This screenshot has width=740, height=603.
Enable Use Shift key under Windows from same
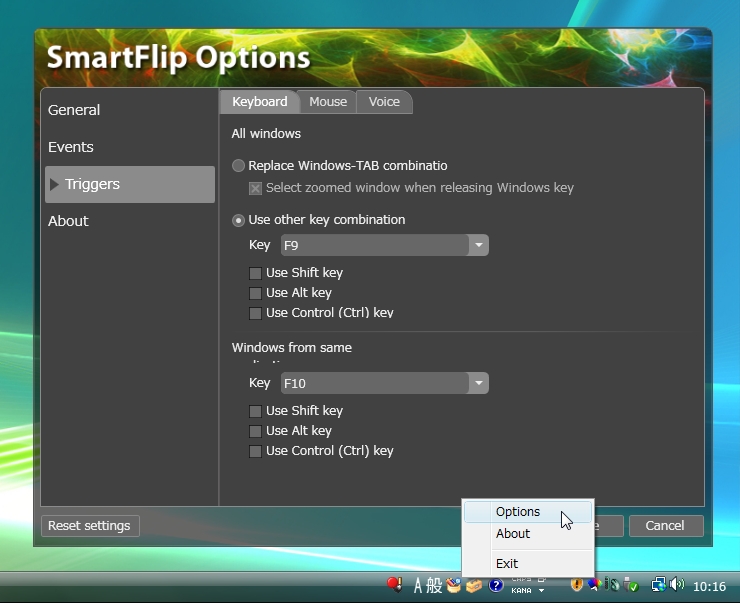tap(255, 411)
